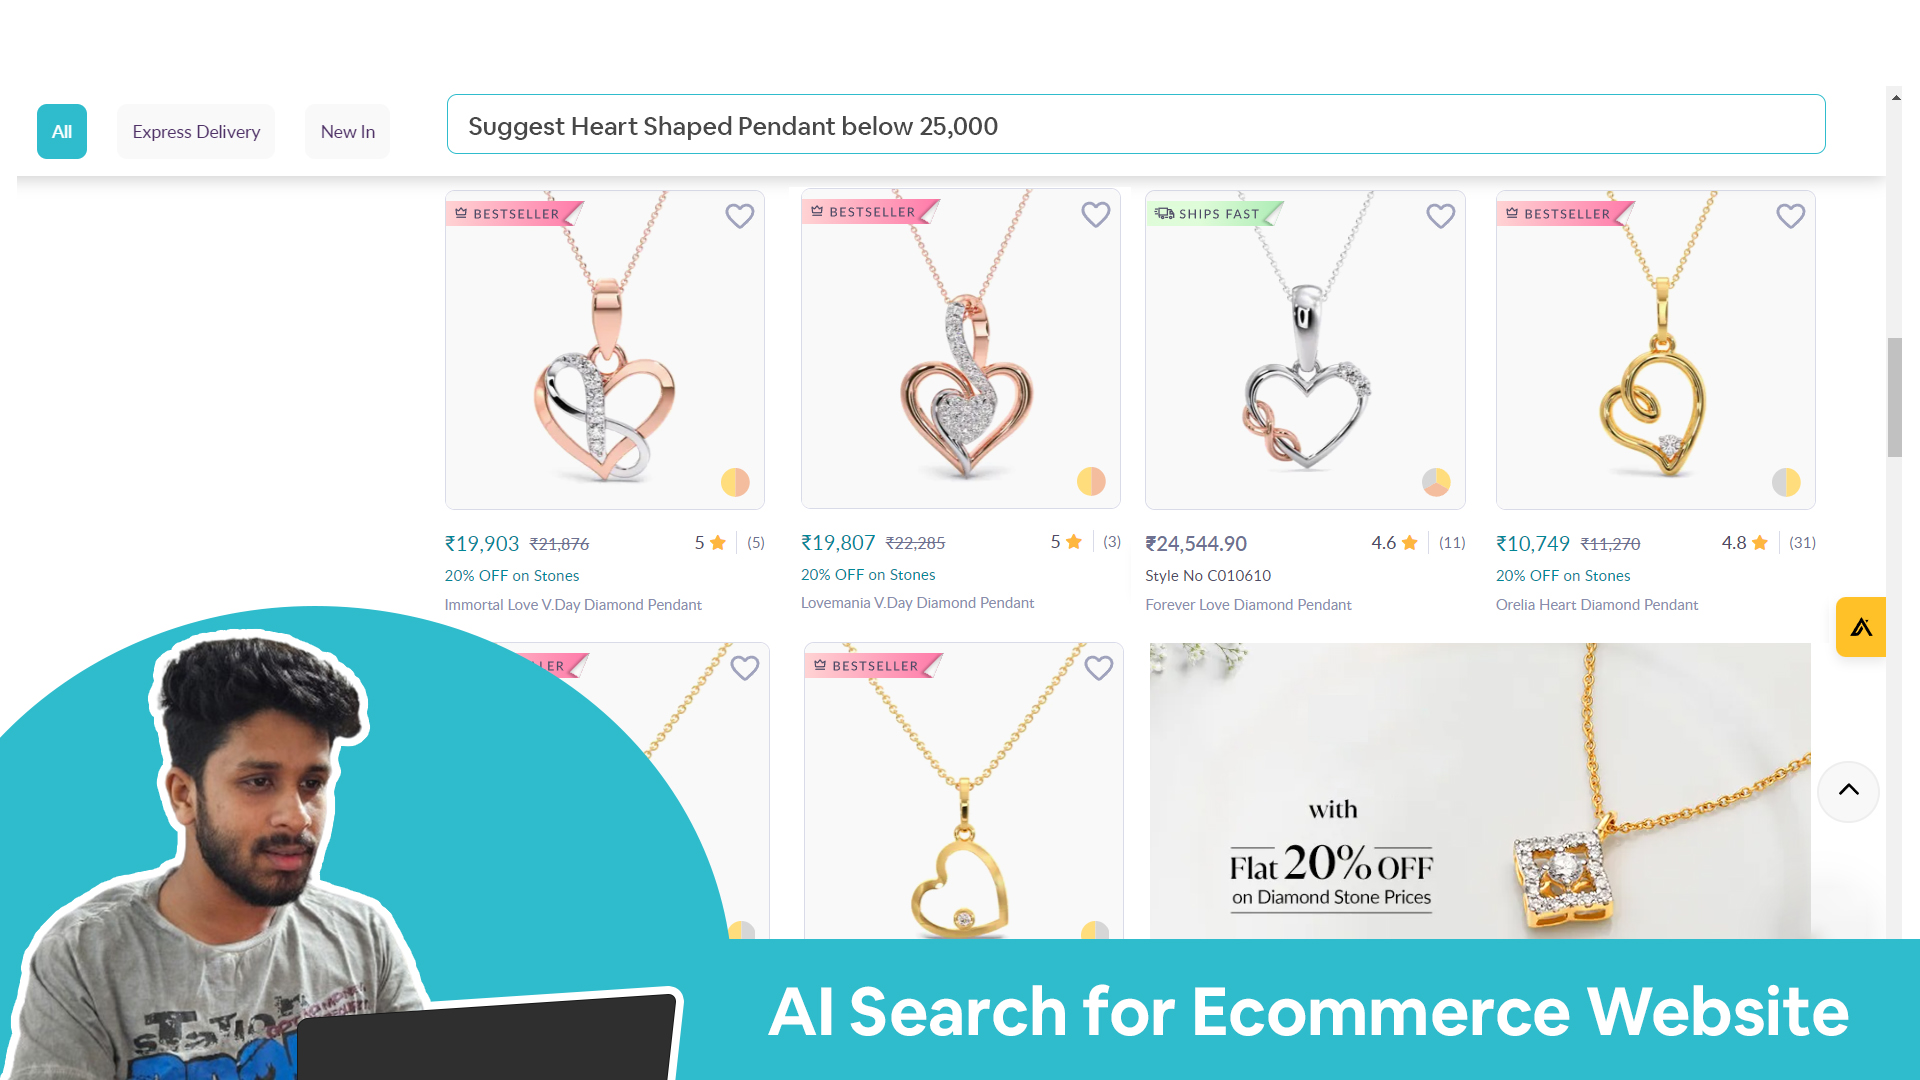Click the Bestseller badge on Lovemania pendant
Viewport: 1920px width, 1080px height.
pos(864,211)
